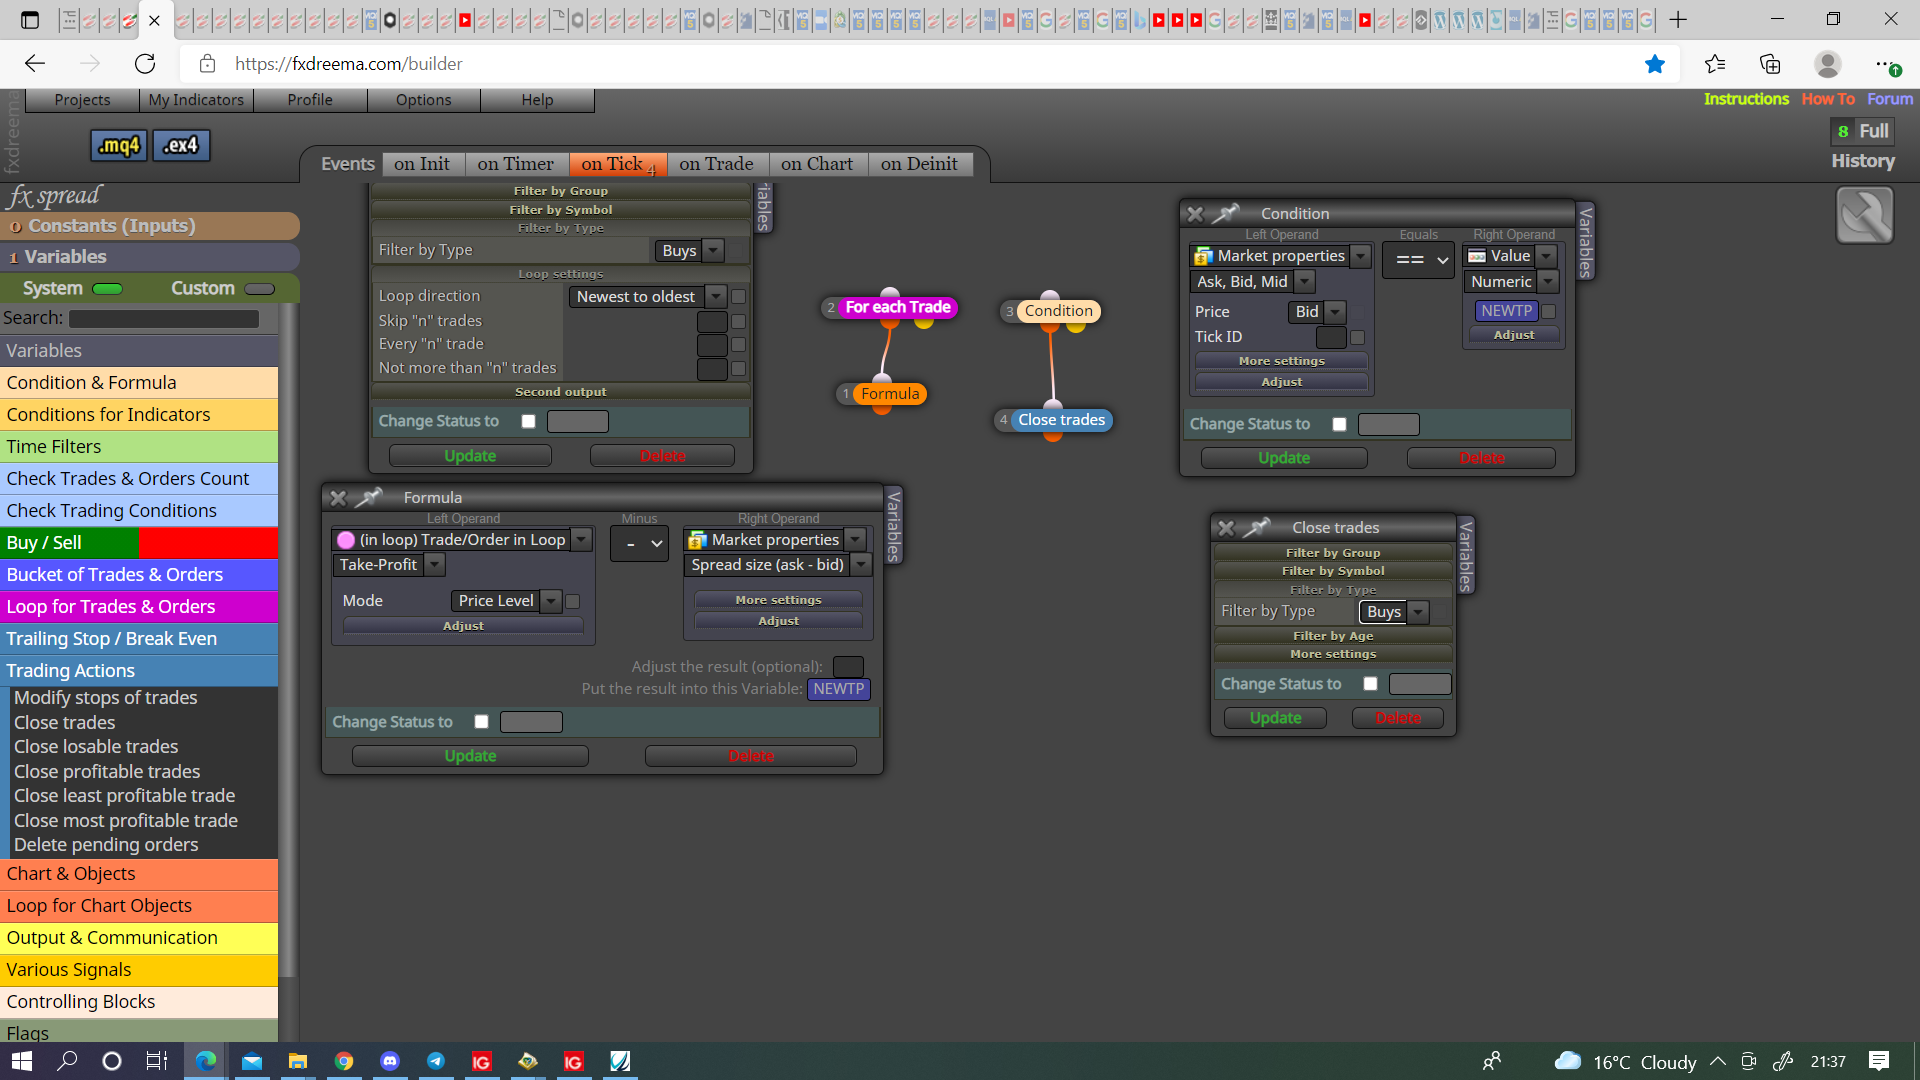Open Discord from the taskbar
The height and width of the screenshot is (1080, 1920).
tap(390, 1061)
